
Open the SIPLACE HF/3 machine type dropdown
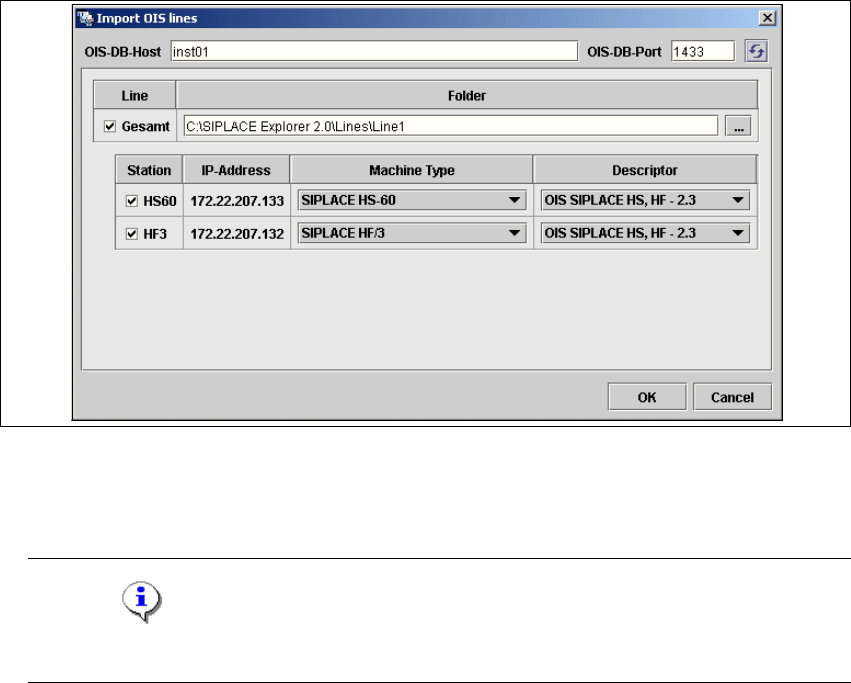tap(412, 233)
